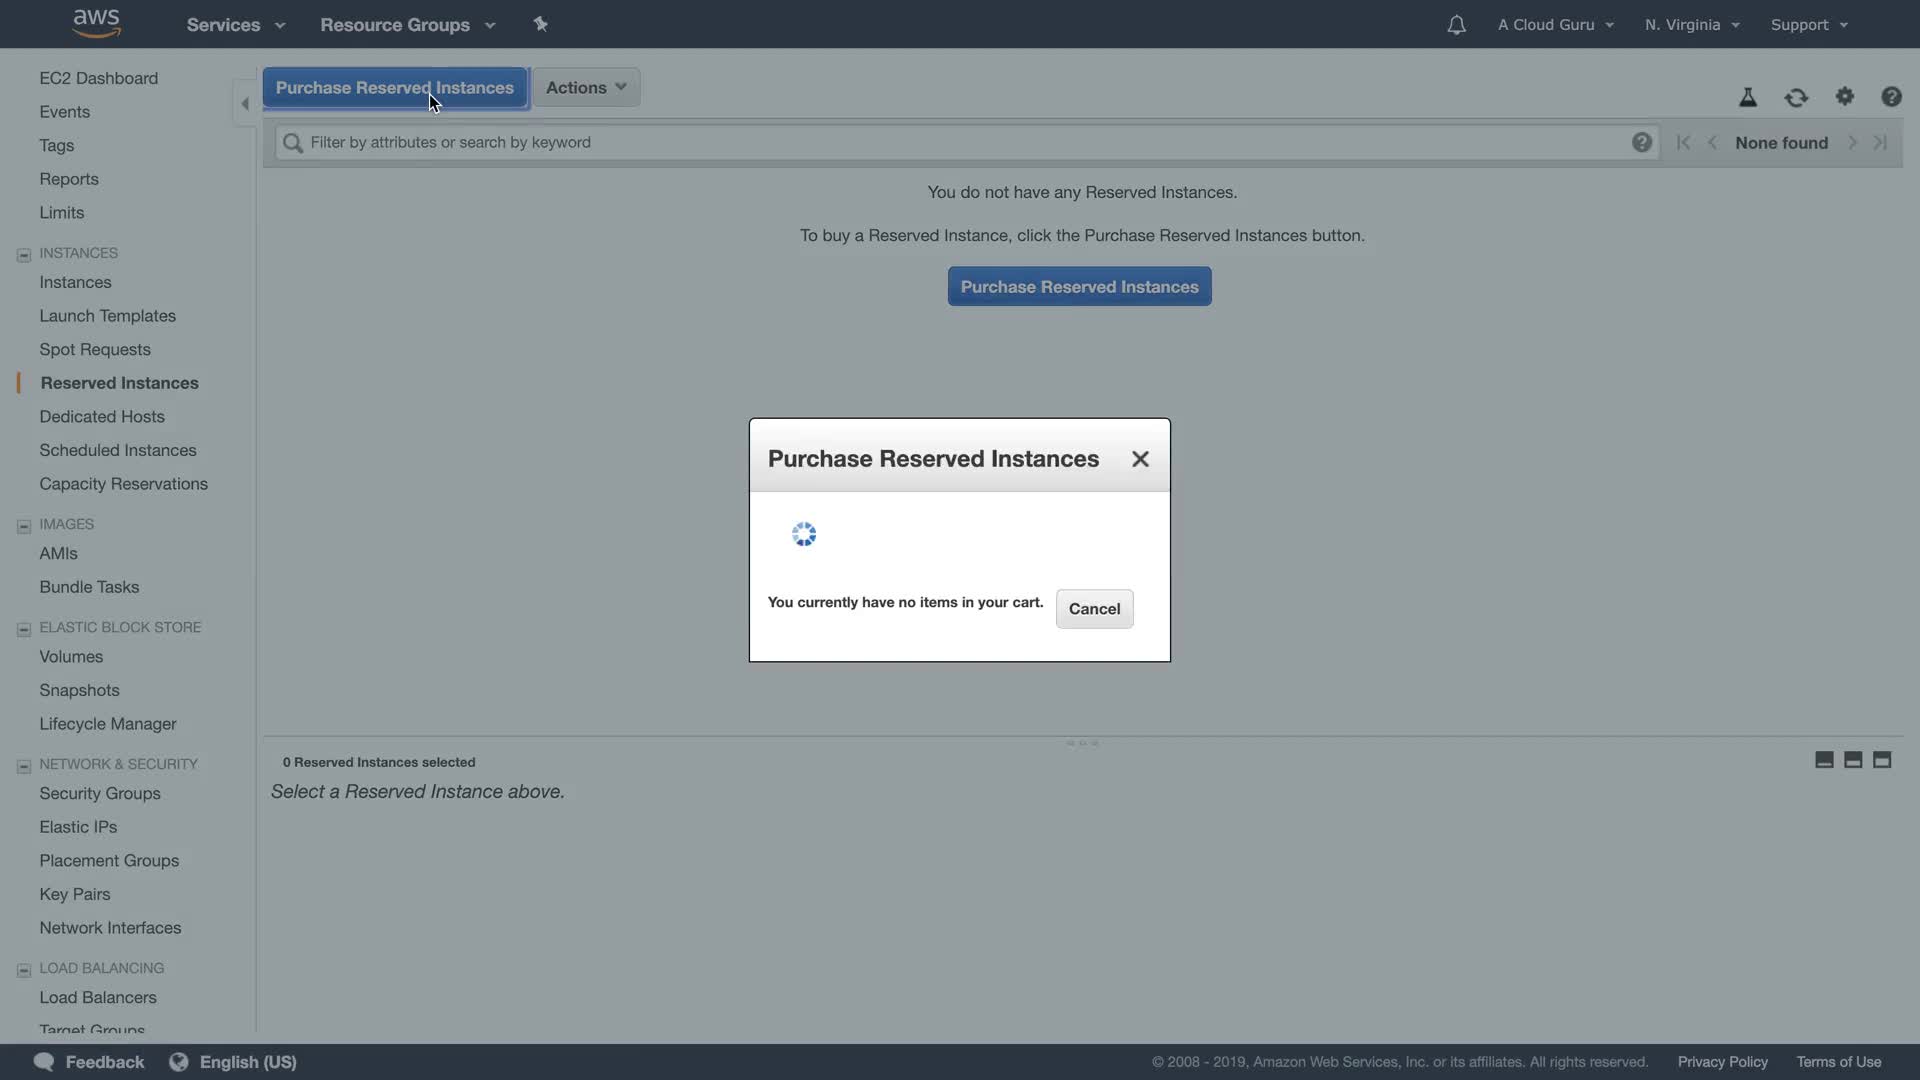Click the search filter help icon
This screenshot has height=1080, width=1920.
[x=1641, y=142]
